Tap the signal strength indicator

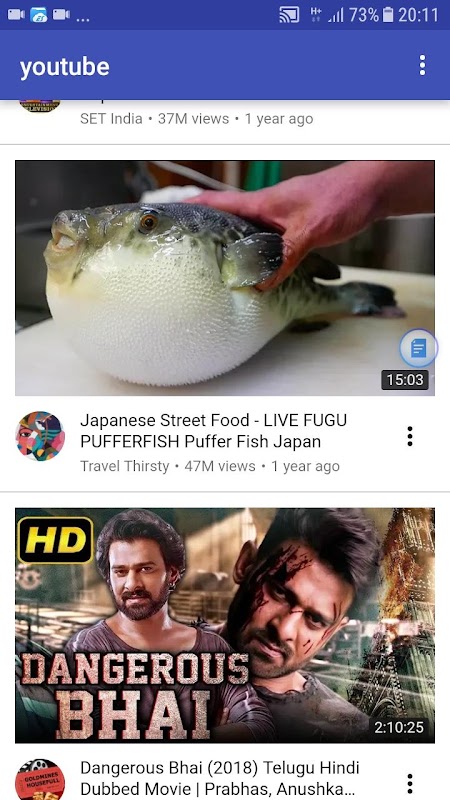click(x=335, y=15)
